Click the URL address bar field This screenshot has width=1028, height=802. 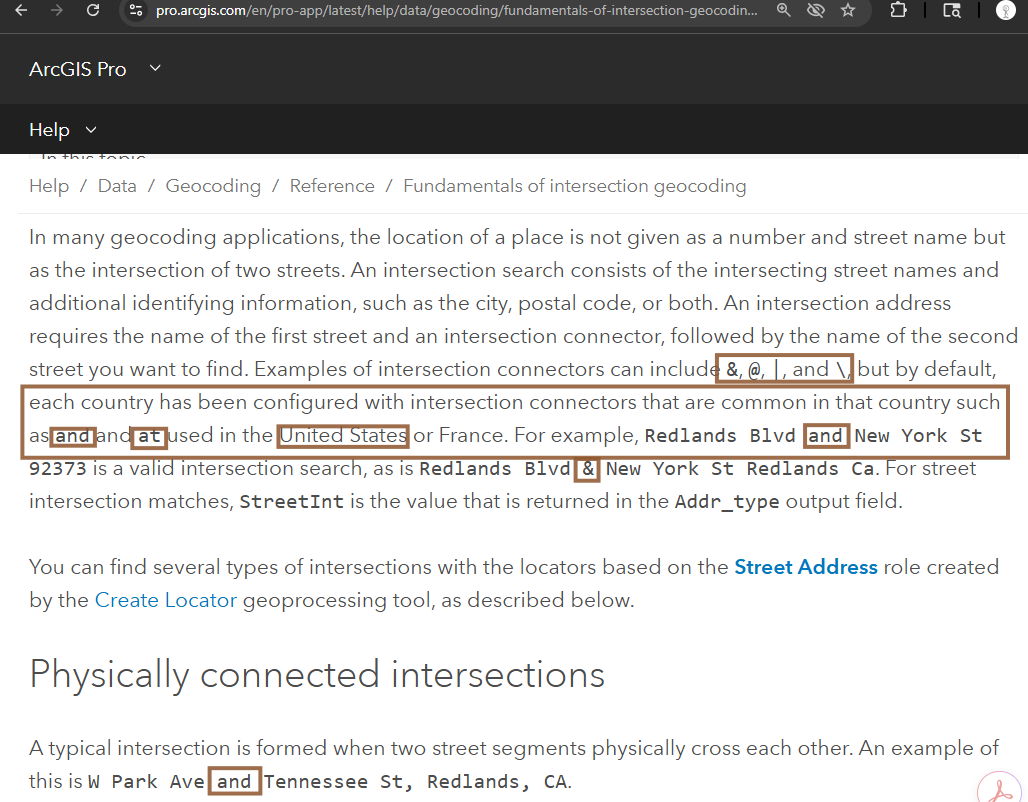pyautogui.click(x=450, y=11)
